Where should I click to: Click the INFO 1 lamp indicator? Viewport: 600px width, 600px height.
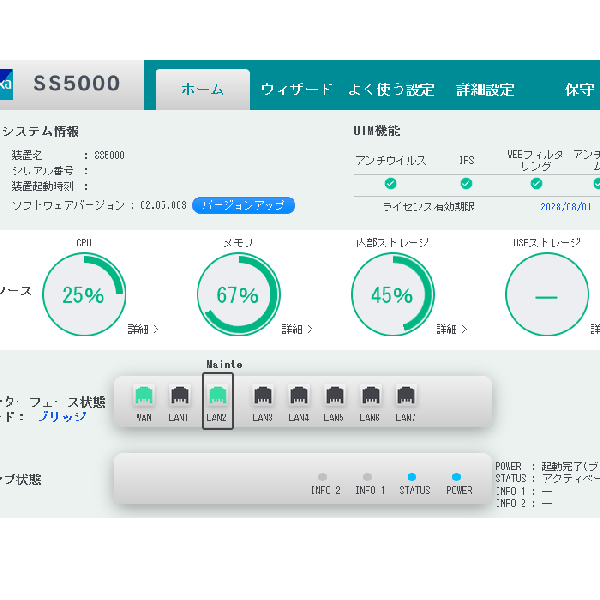pyautogui.click(x=367, y=477)
